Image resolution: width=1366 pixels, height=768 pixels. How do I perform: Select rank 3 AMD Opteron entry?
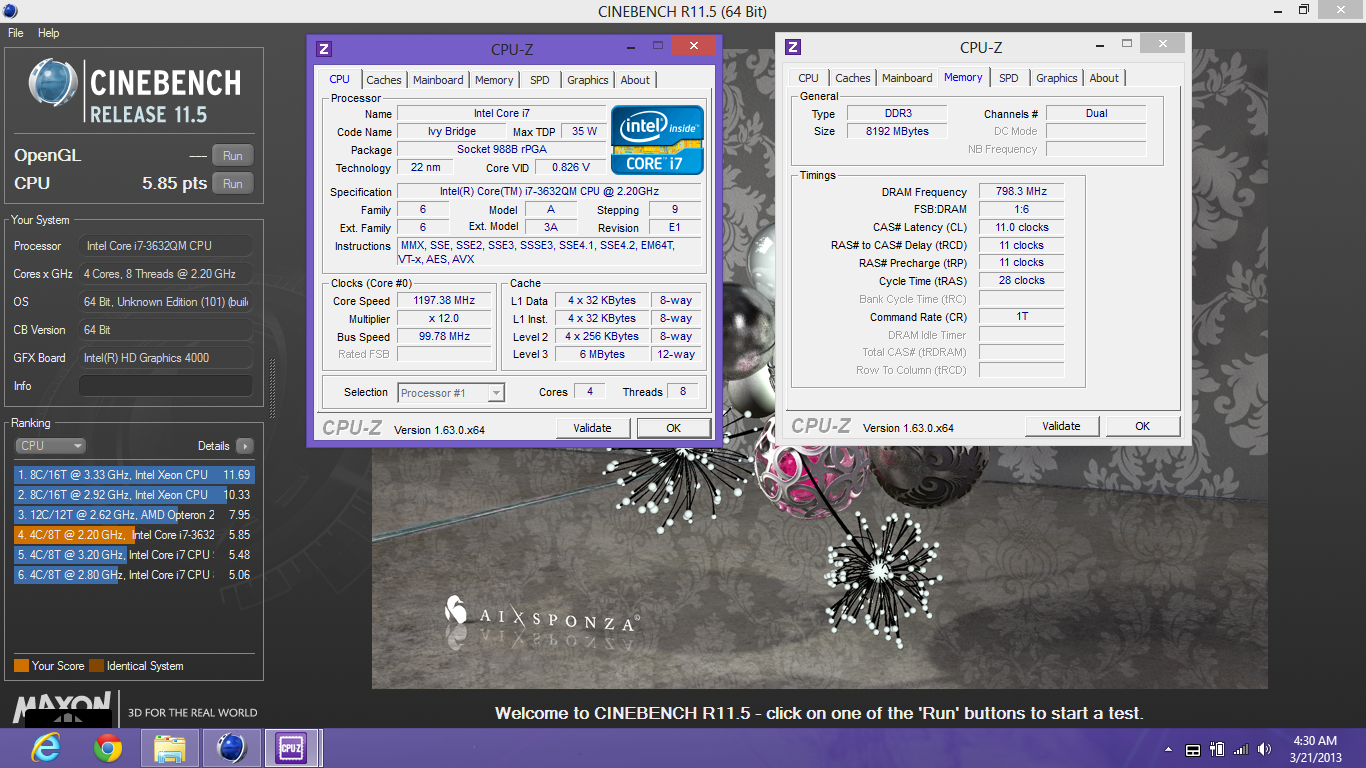click(135, 515)
